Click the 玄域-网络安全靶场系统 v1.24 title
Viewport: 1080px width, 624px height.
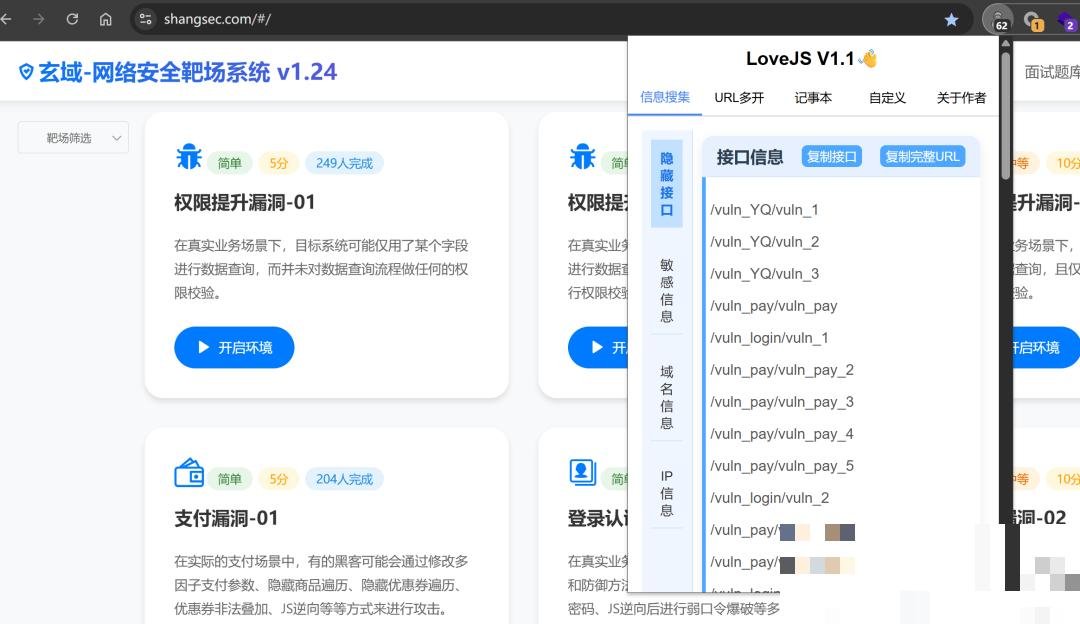(187, 72)
